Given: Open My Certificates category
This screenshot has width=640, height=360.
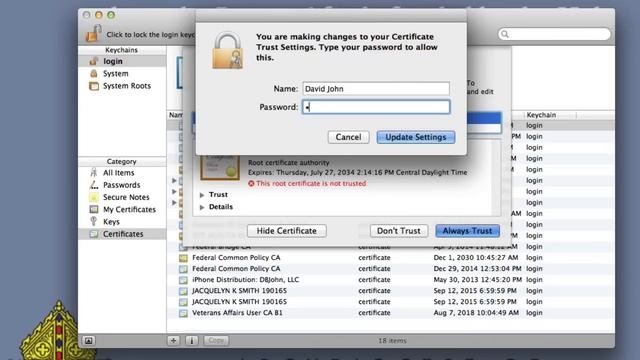Looking at the screenshot, I should 122,209.
